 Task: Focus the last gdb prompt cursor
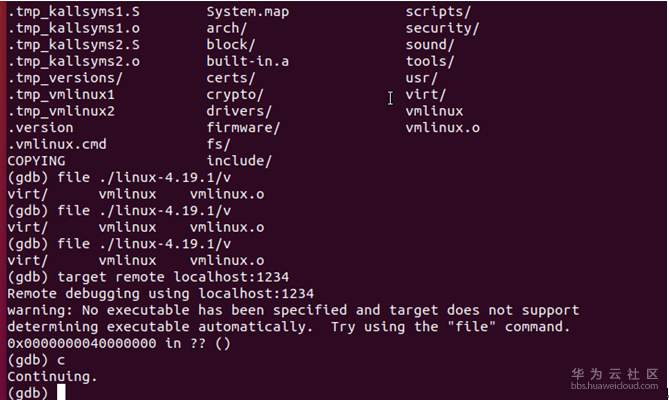tap(61, 392)
